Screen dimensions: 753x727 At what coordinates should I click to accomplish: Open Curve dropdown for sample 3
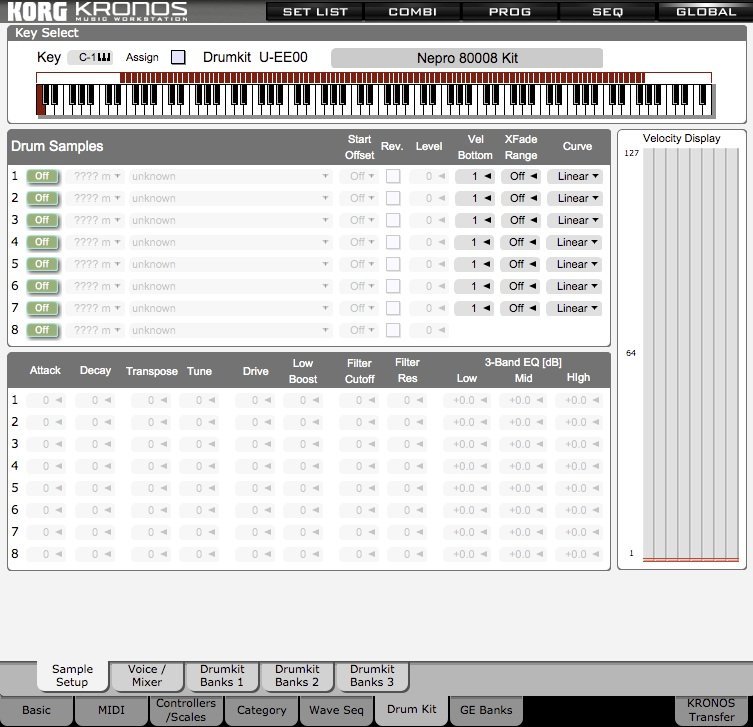pos(574,220)
